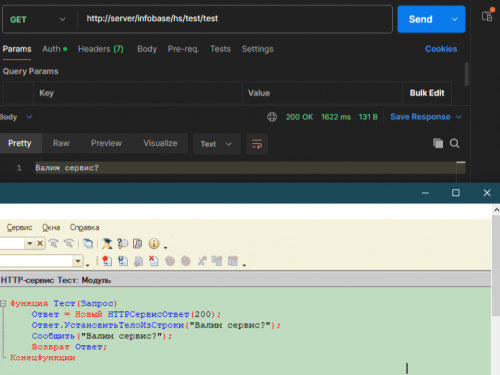The width and height of the screenshot is (500, 375).
Task: Click the disable breakpoint gray icon
Action: 138,261
